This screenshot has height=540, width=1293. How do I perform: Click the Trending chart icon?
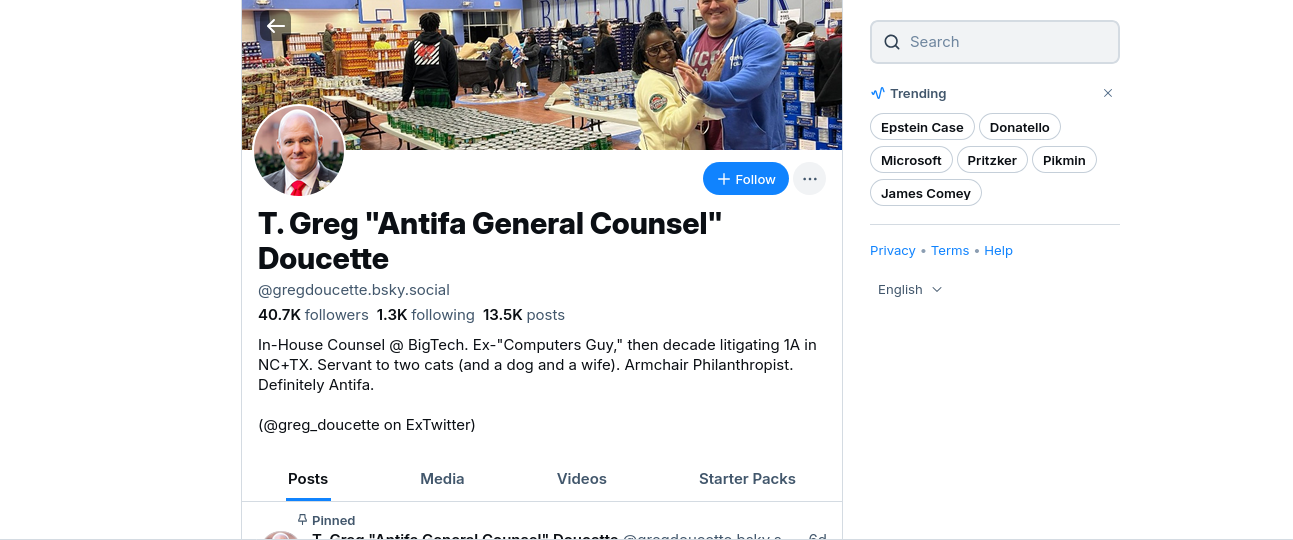click(878, 93)
